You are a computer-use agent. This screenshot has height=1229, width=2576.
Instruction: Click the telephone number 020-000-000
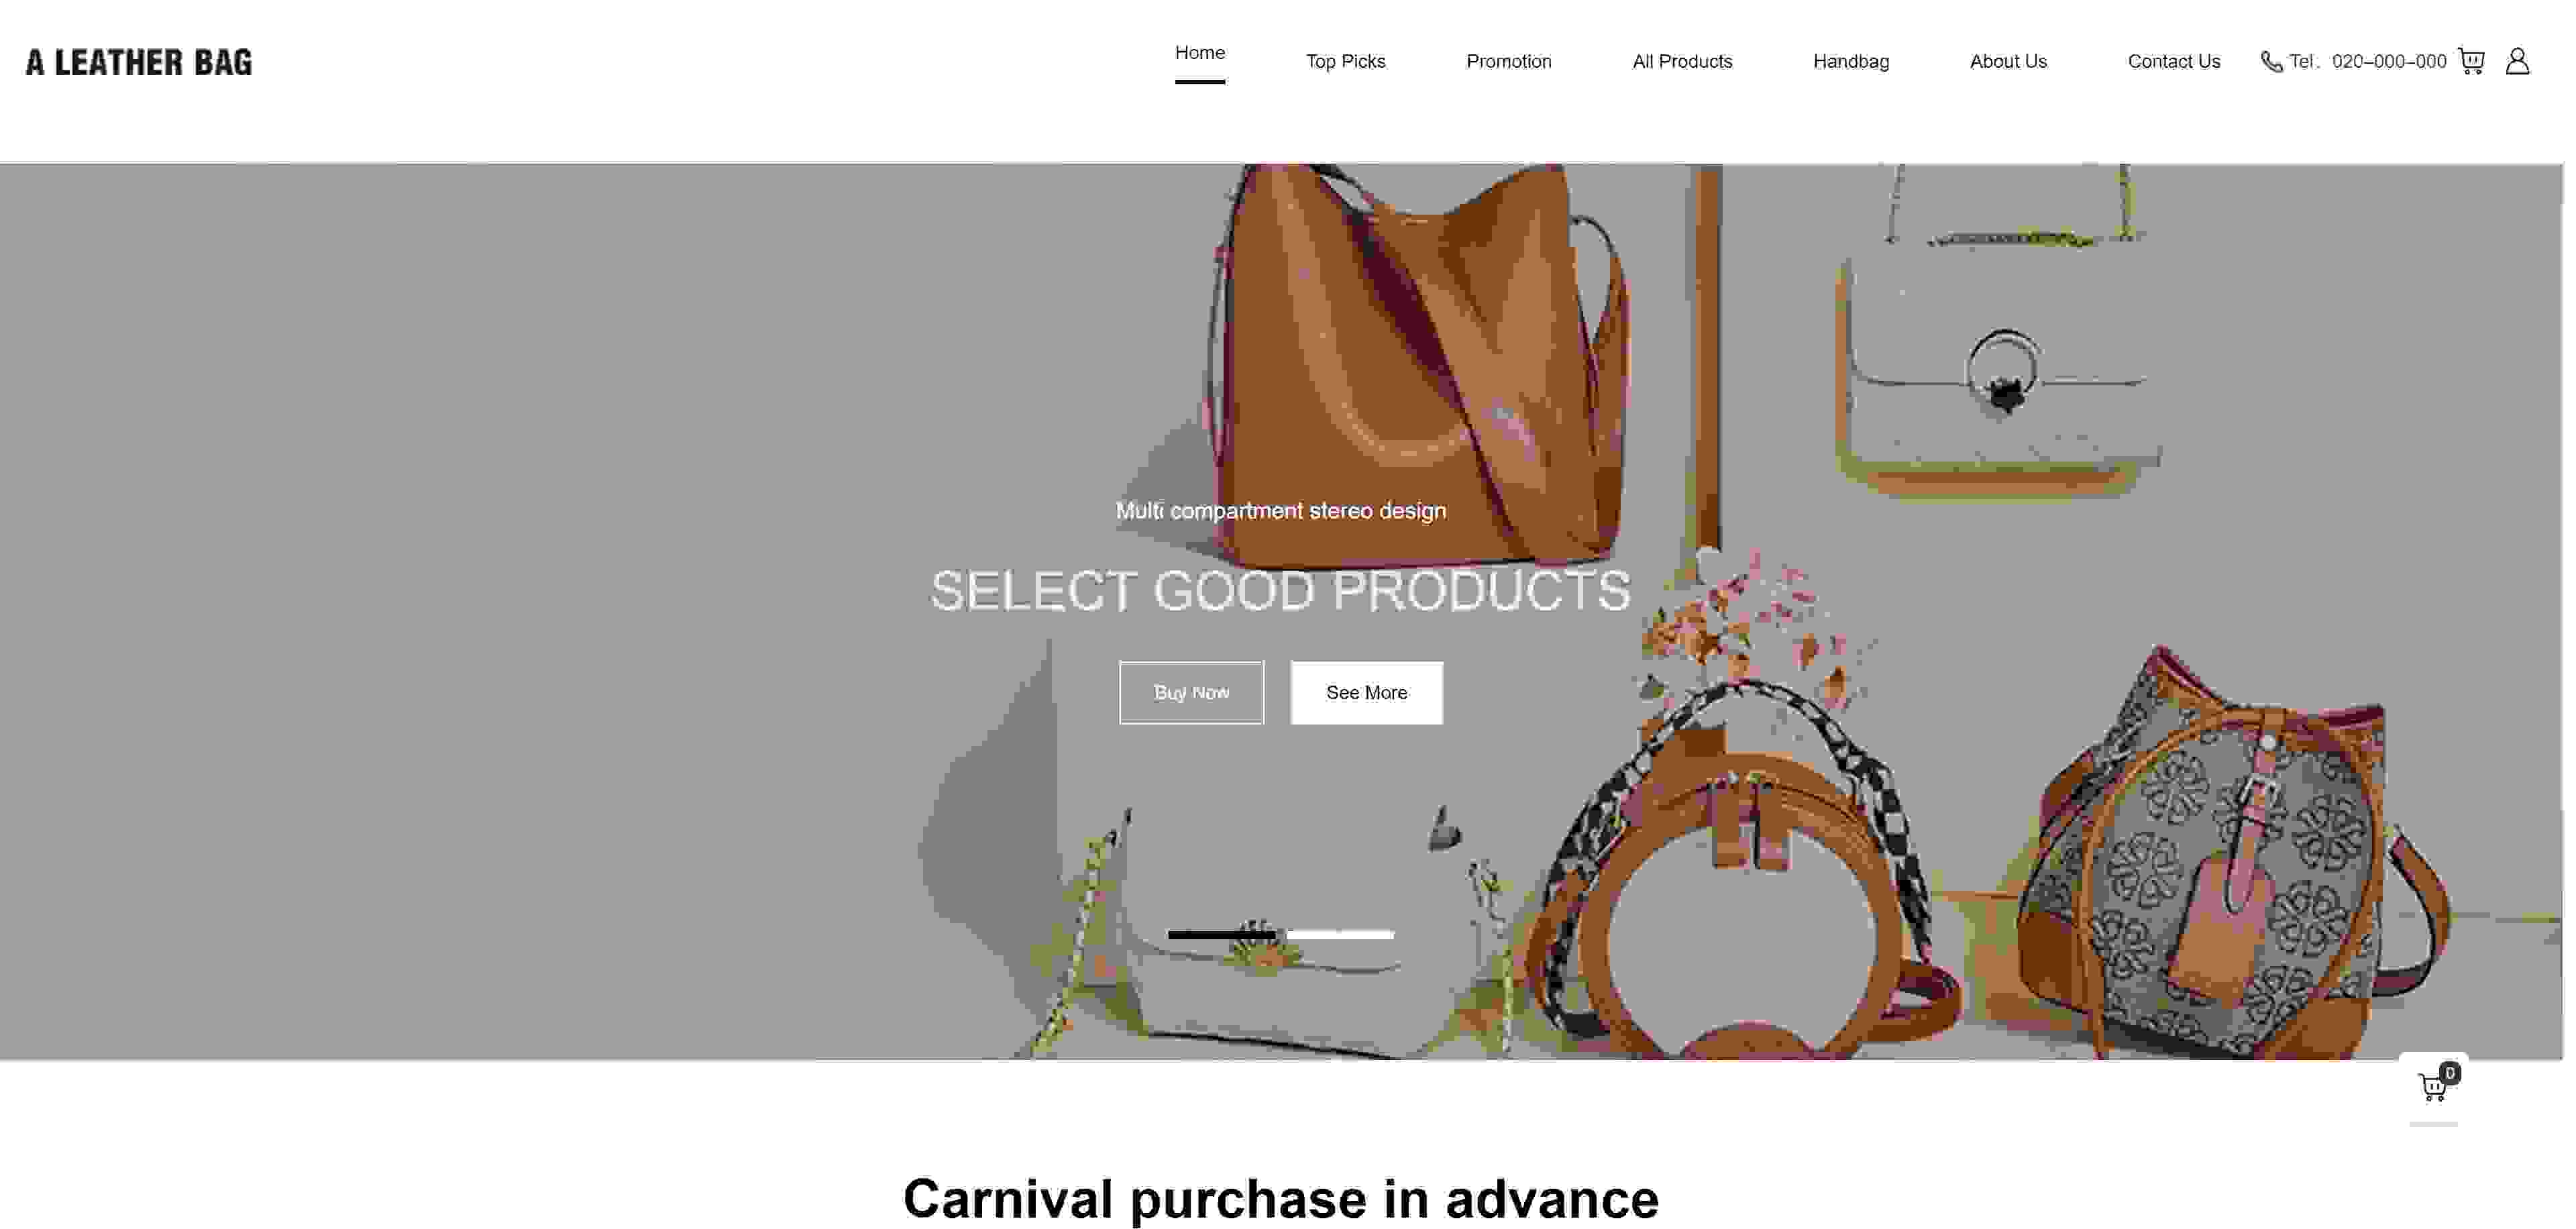(2389, 62)
